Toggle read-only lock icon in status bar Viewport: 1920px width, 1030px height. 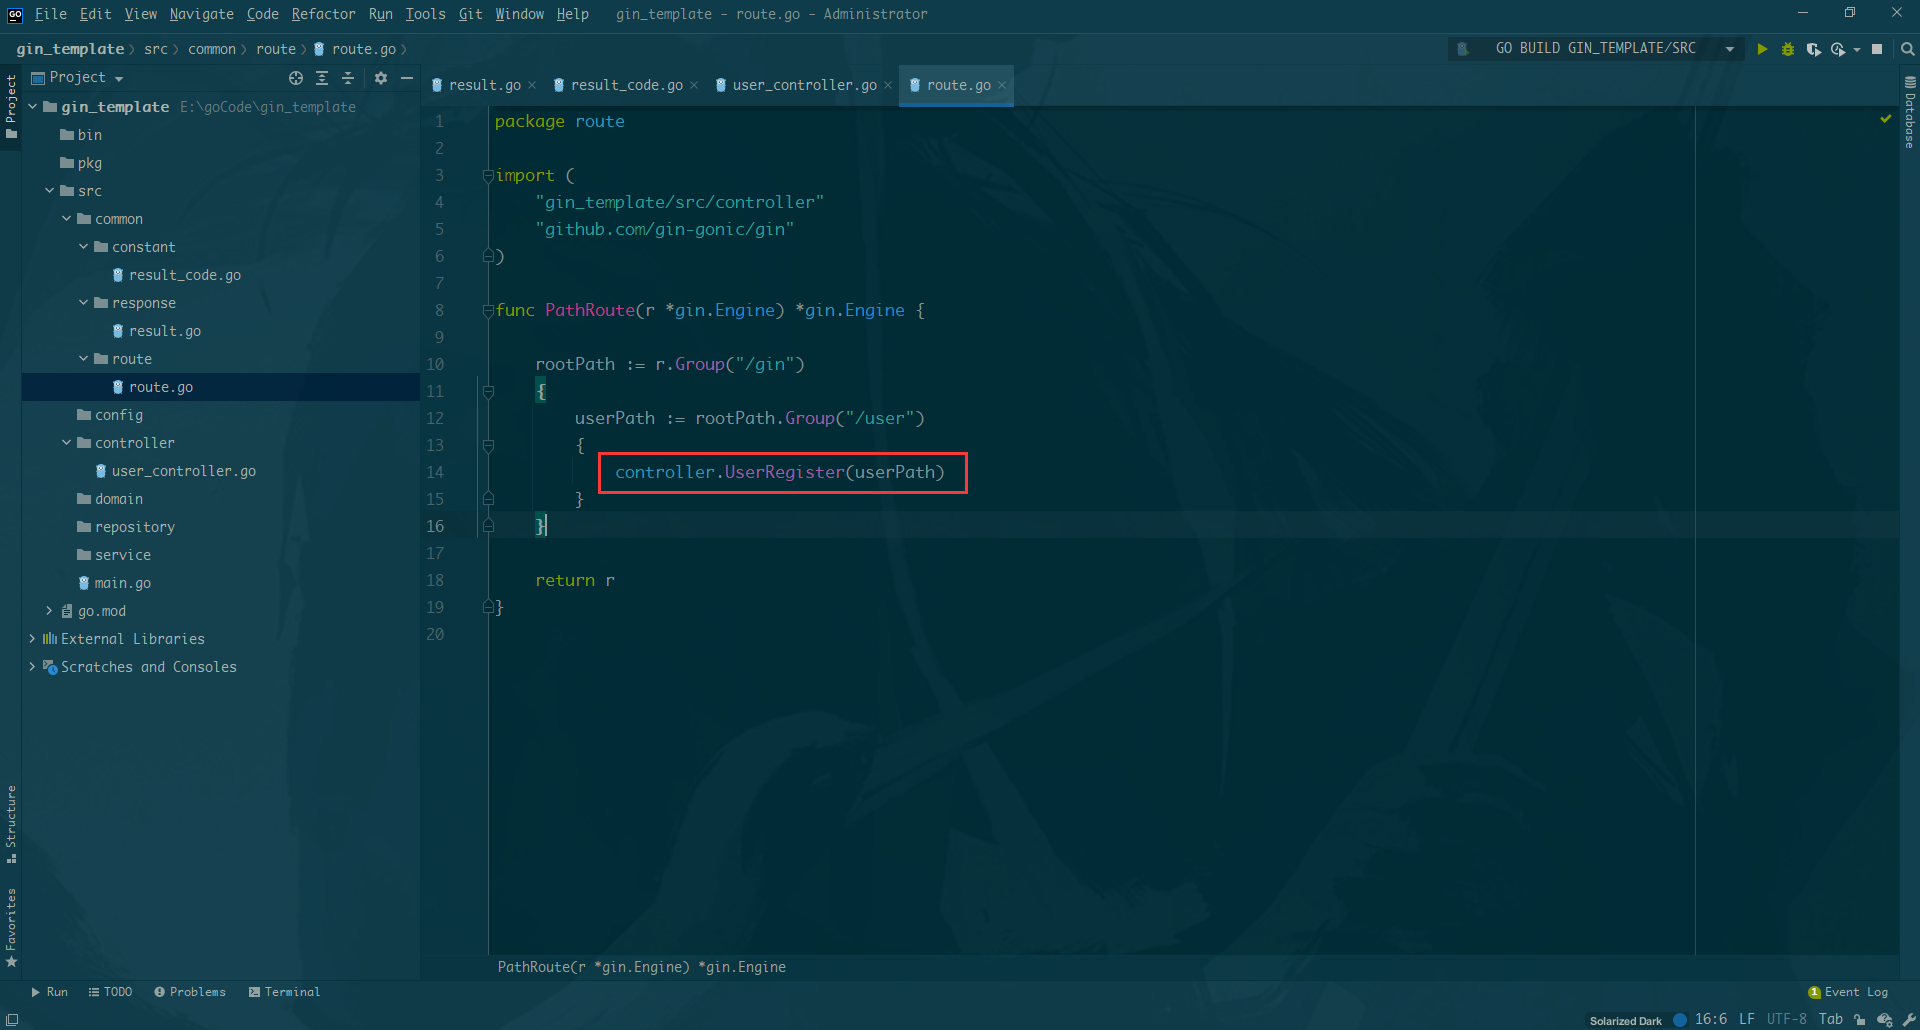[1859, 1020]
